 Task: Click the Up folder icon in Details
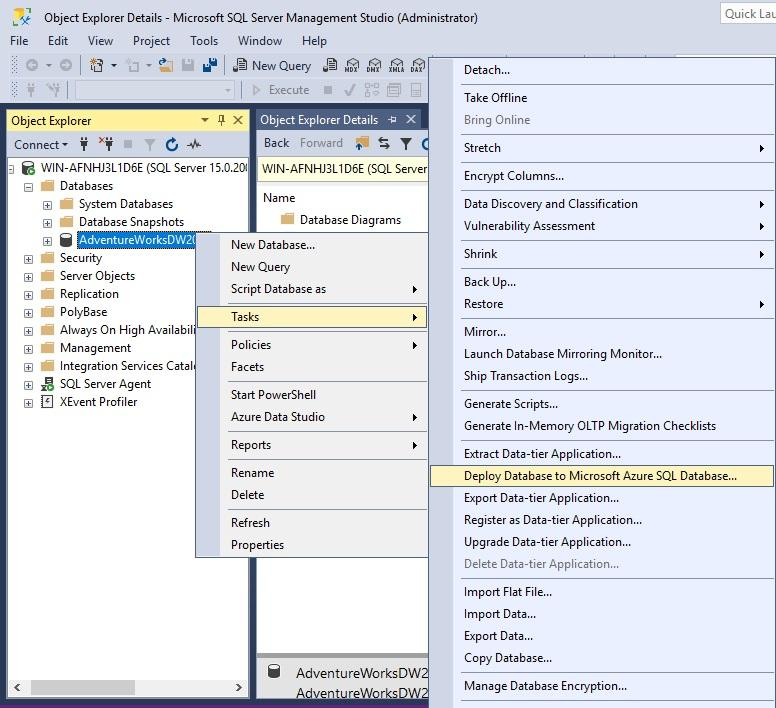point(362,143)
